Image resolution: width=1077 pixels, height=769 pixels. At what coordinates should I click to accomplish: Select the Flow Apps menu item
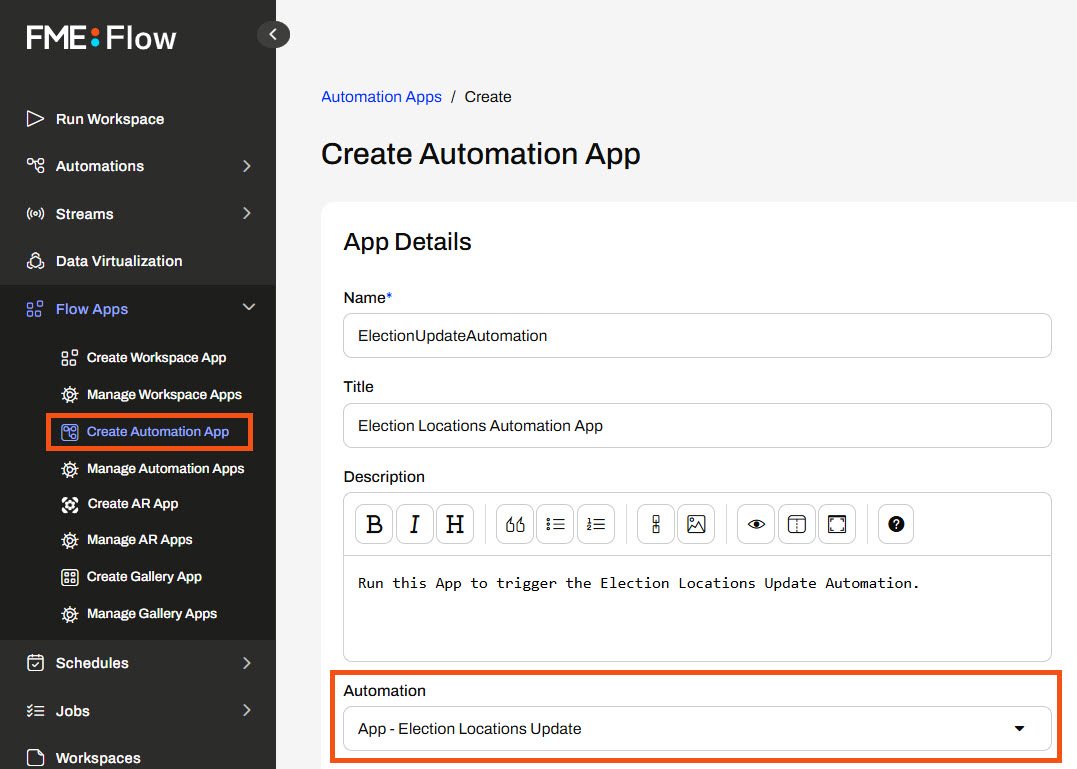pyautogui.click(x=92, y=309)
